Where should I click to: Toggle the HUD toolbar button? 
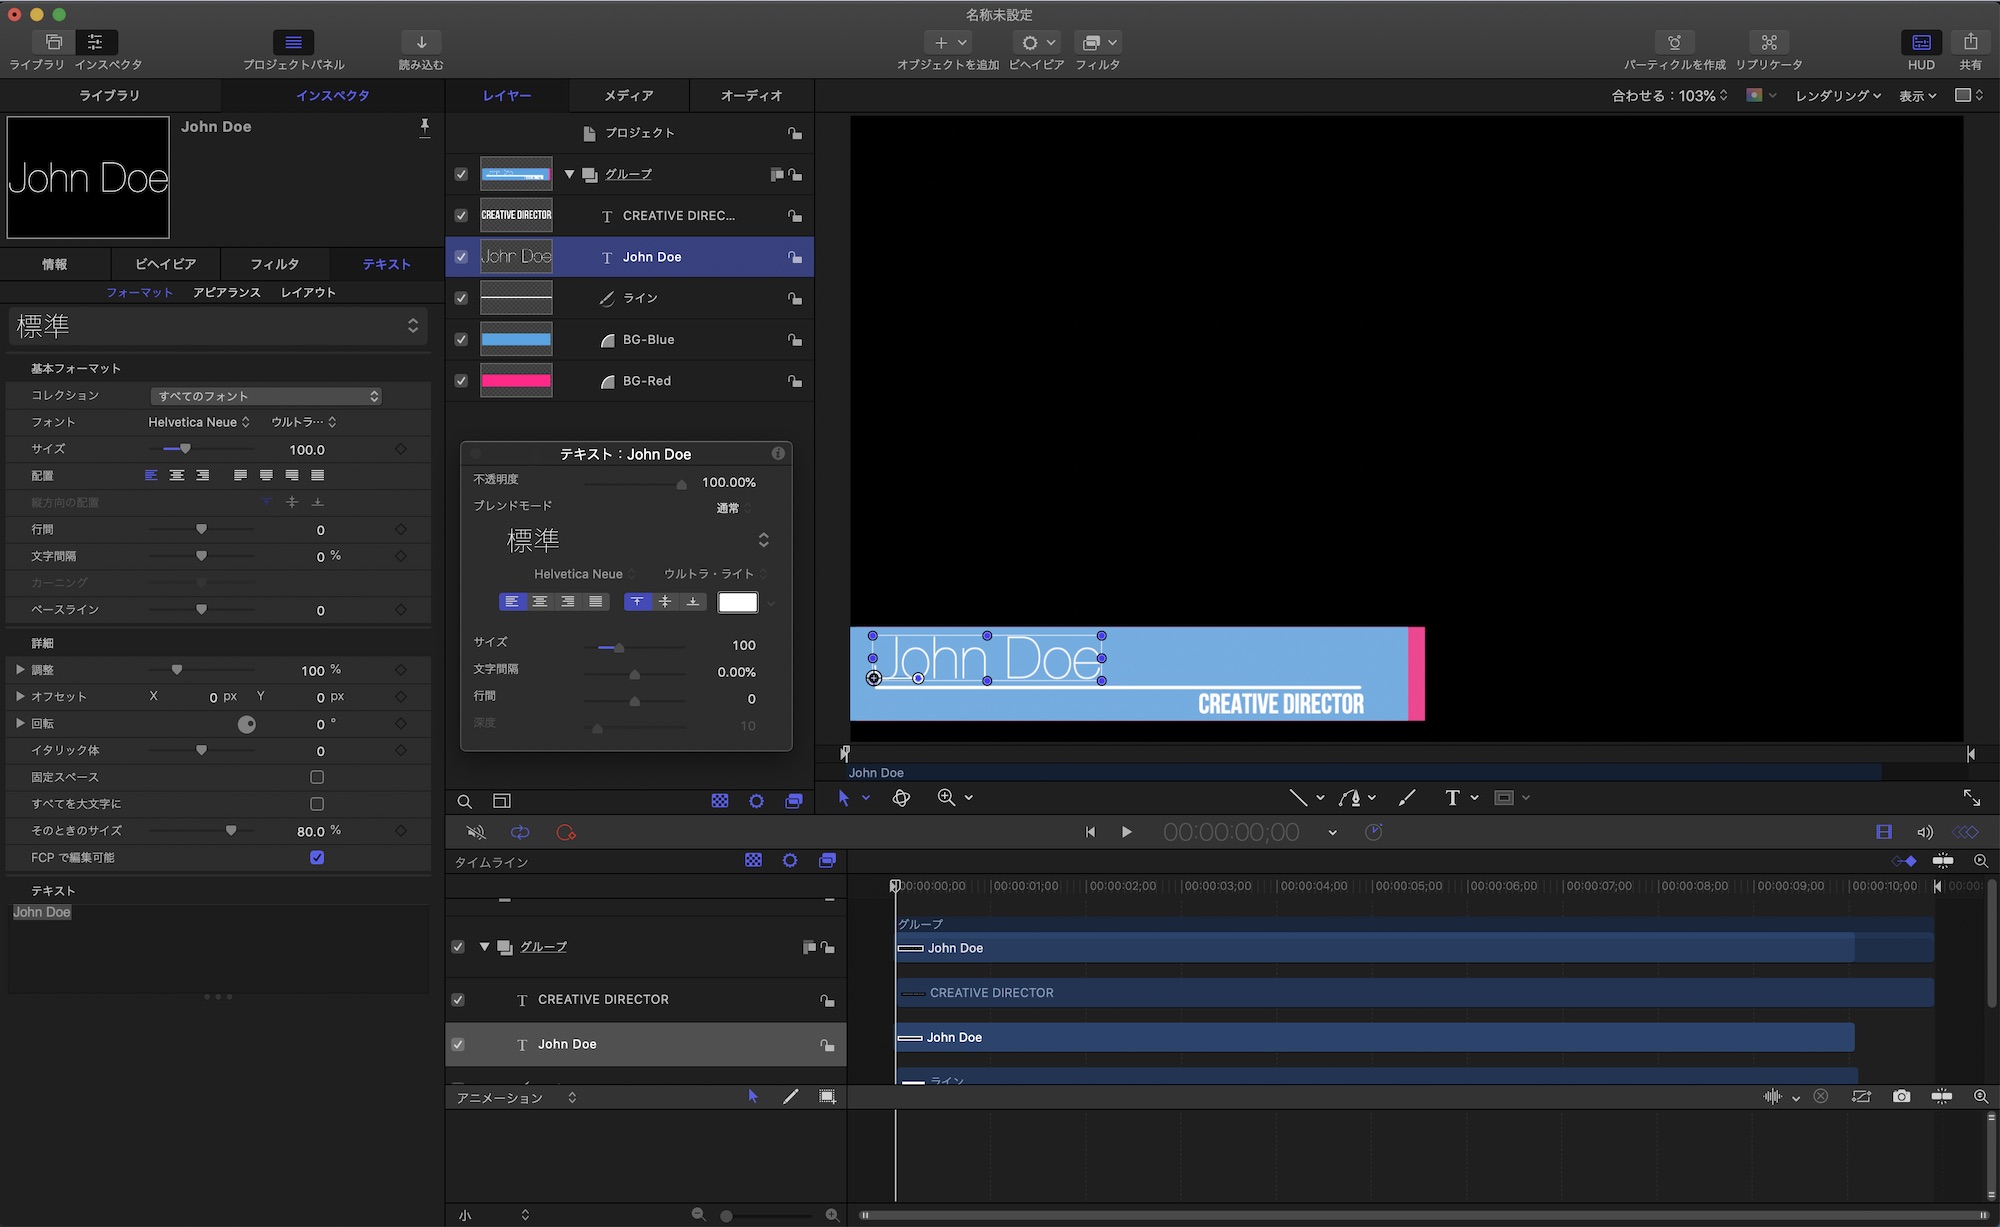[x=1920, y=42]
